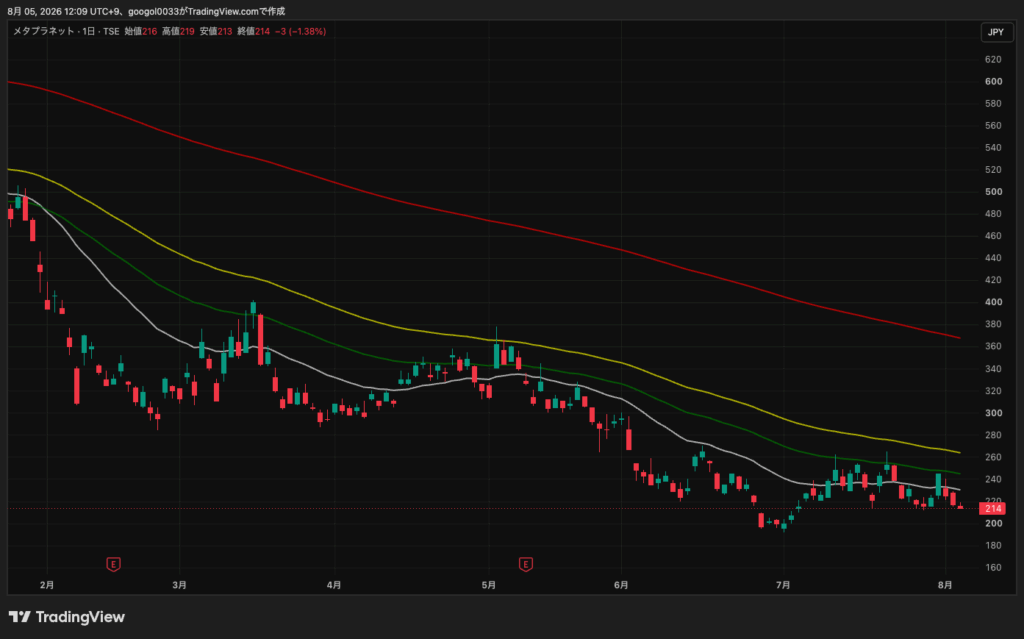Open the earnings E marker in May
1024x639 pixels.
coord(526,564)
